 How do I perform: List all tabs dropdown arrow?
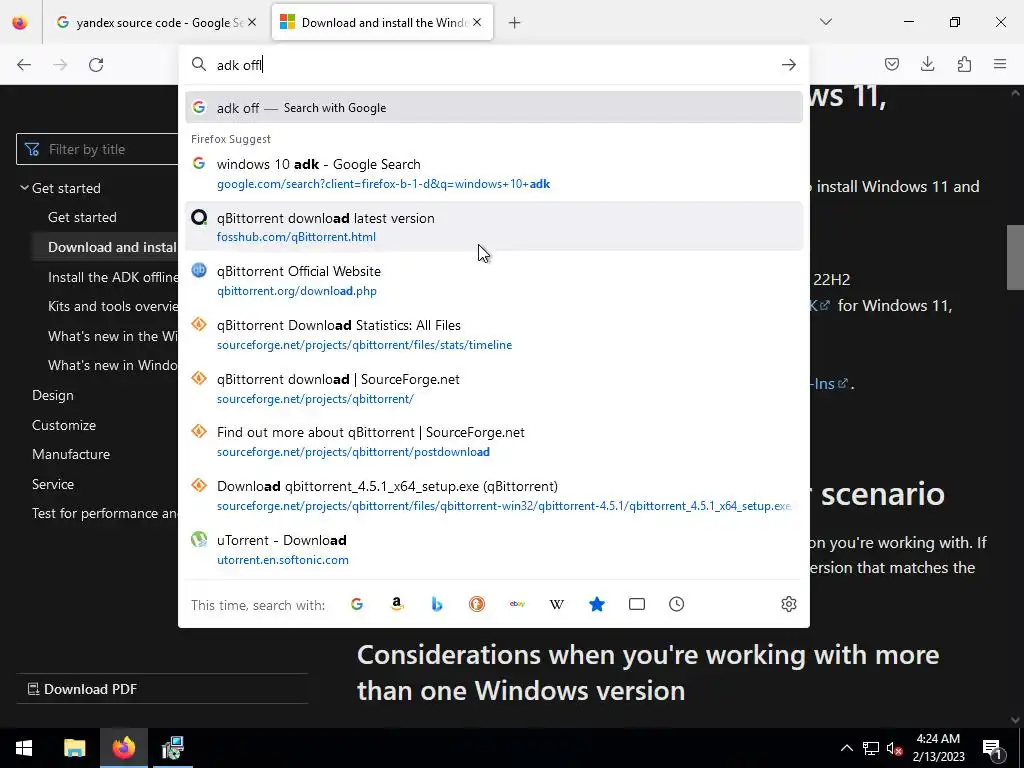[825, 22]
